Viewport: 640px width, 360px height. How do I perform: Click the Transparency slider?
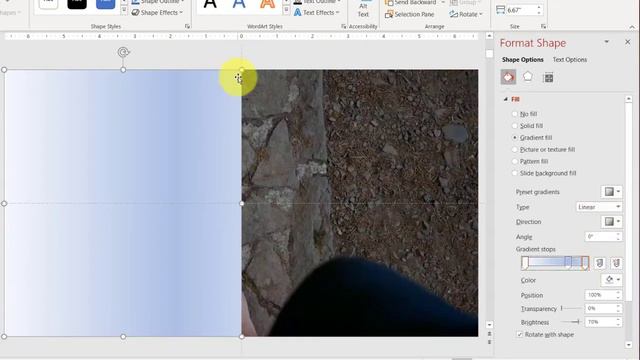[x=571, y=308]
